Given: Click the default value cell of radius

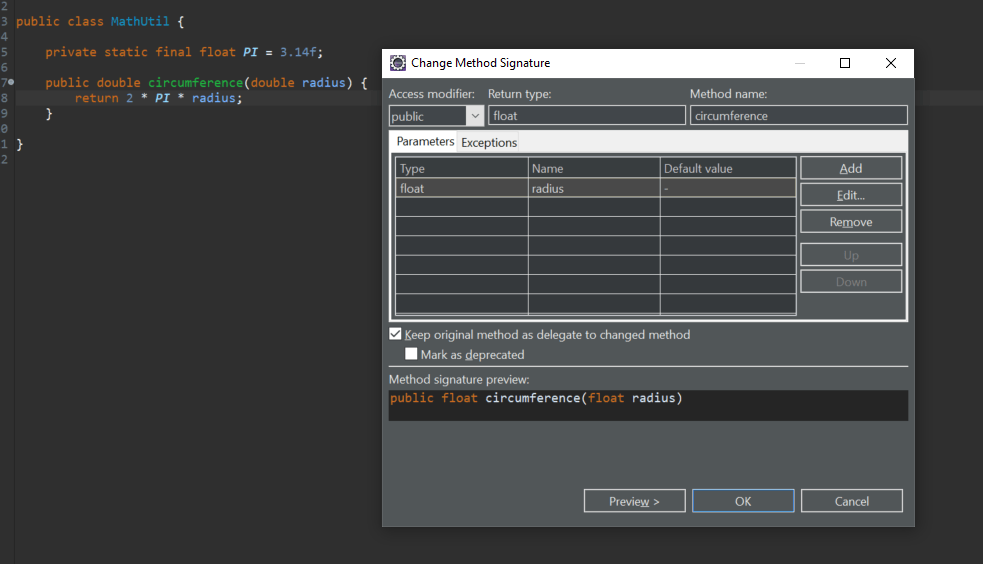Looking at the screenshot, I should click(x=728, y=188).
